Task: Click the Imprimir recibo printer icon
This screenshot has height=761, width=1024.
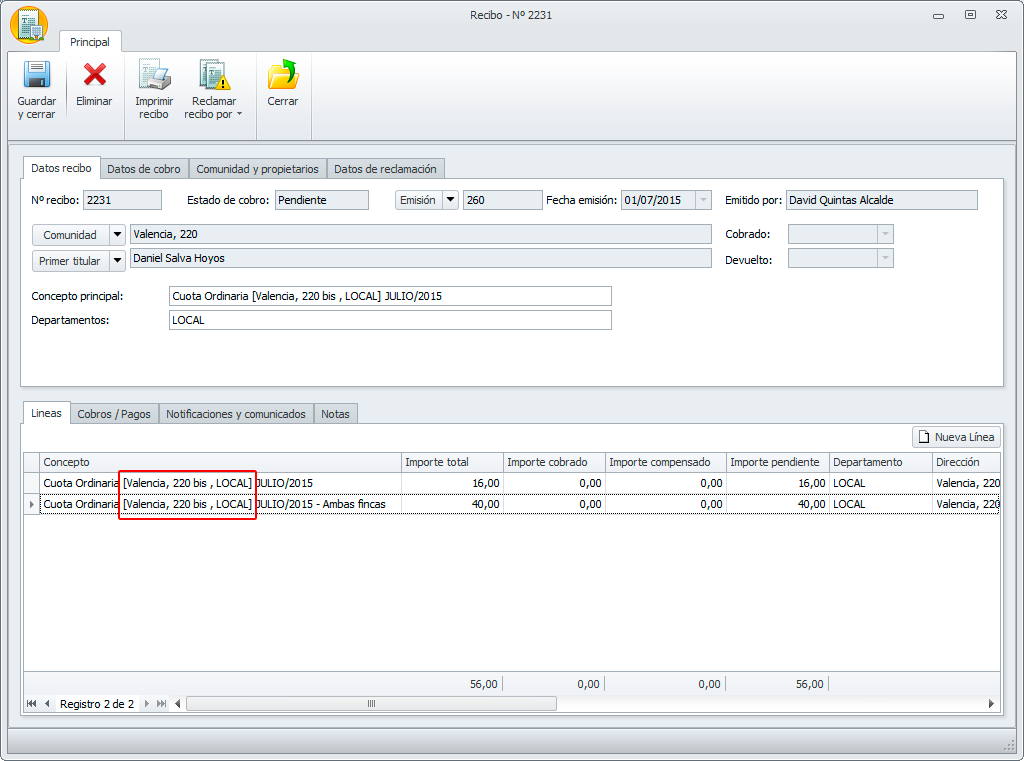Action: point(154,77)
